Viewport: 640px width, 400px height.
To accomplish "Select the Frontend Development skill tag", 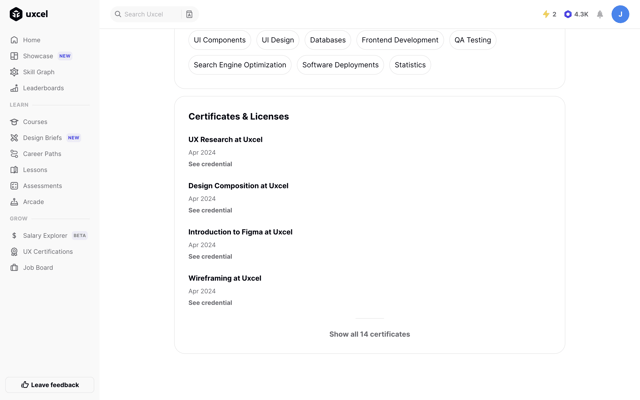I will click(x=400, y=40).
